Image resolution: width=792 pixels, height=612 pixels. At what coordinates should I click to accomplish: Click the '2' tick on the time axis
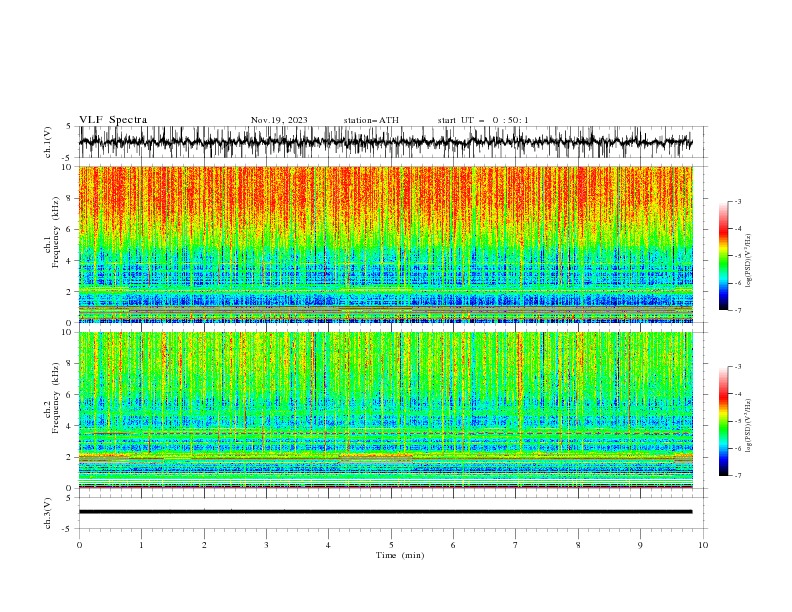click(204, 545)
